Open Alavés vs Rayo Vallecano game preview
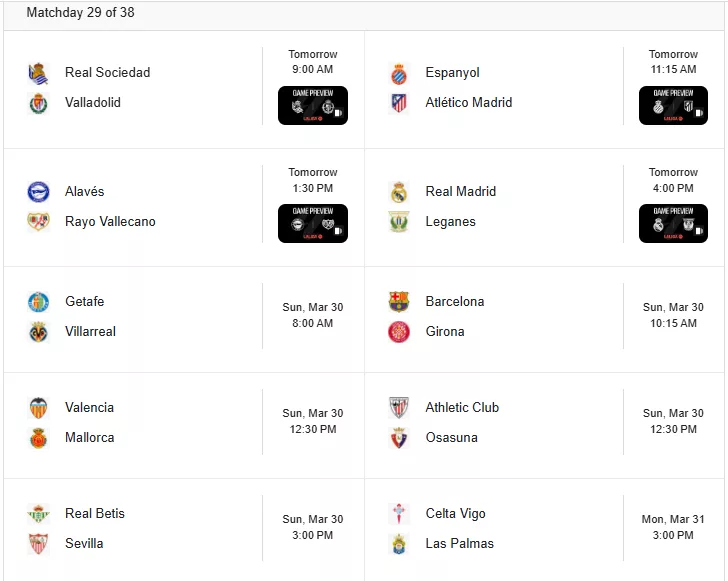728x581 pixels. pyautogui.click(x=313, y=223)
